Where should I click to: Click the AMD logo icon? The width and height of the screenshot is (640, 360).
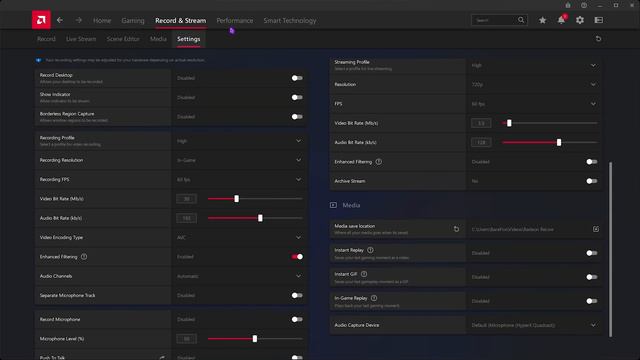[41, 20]
